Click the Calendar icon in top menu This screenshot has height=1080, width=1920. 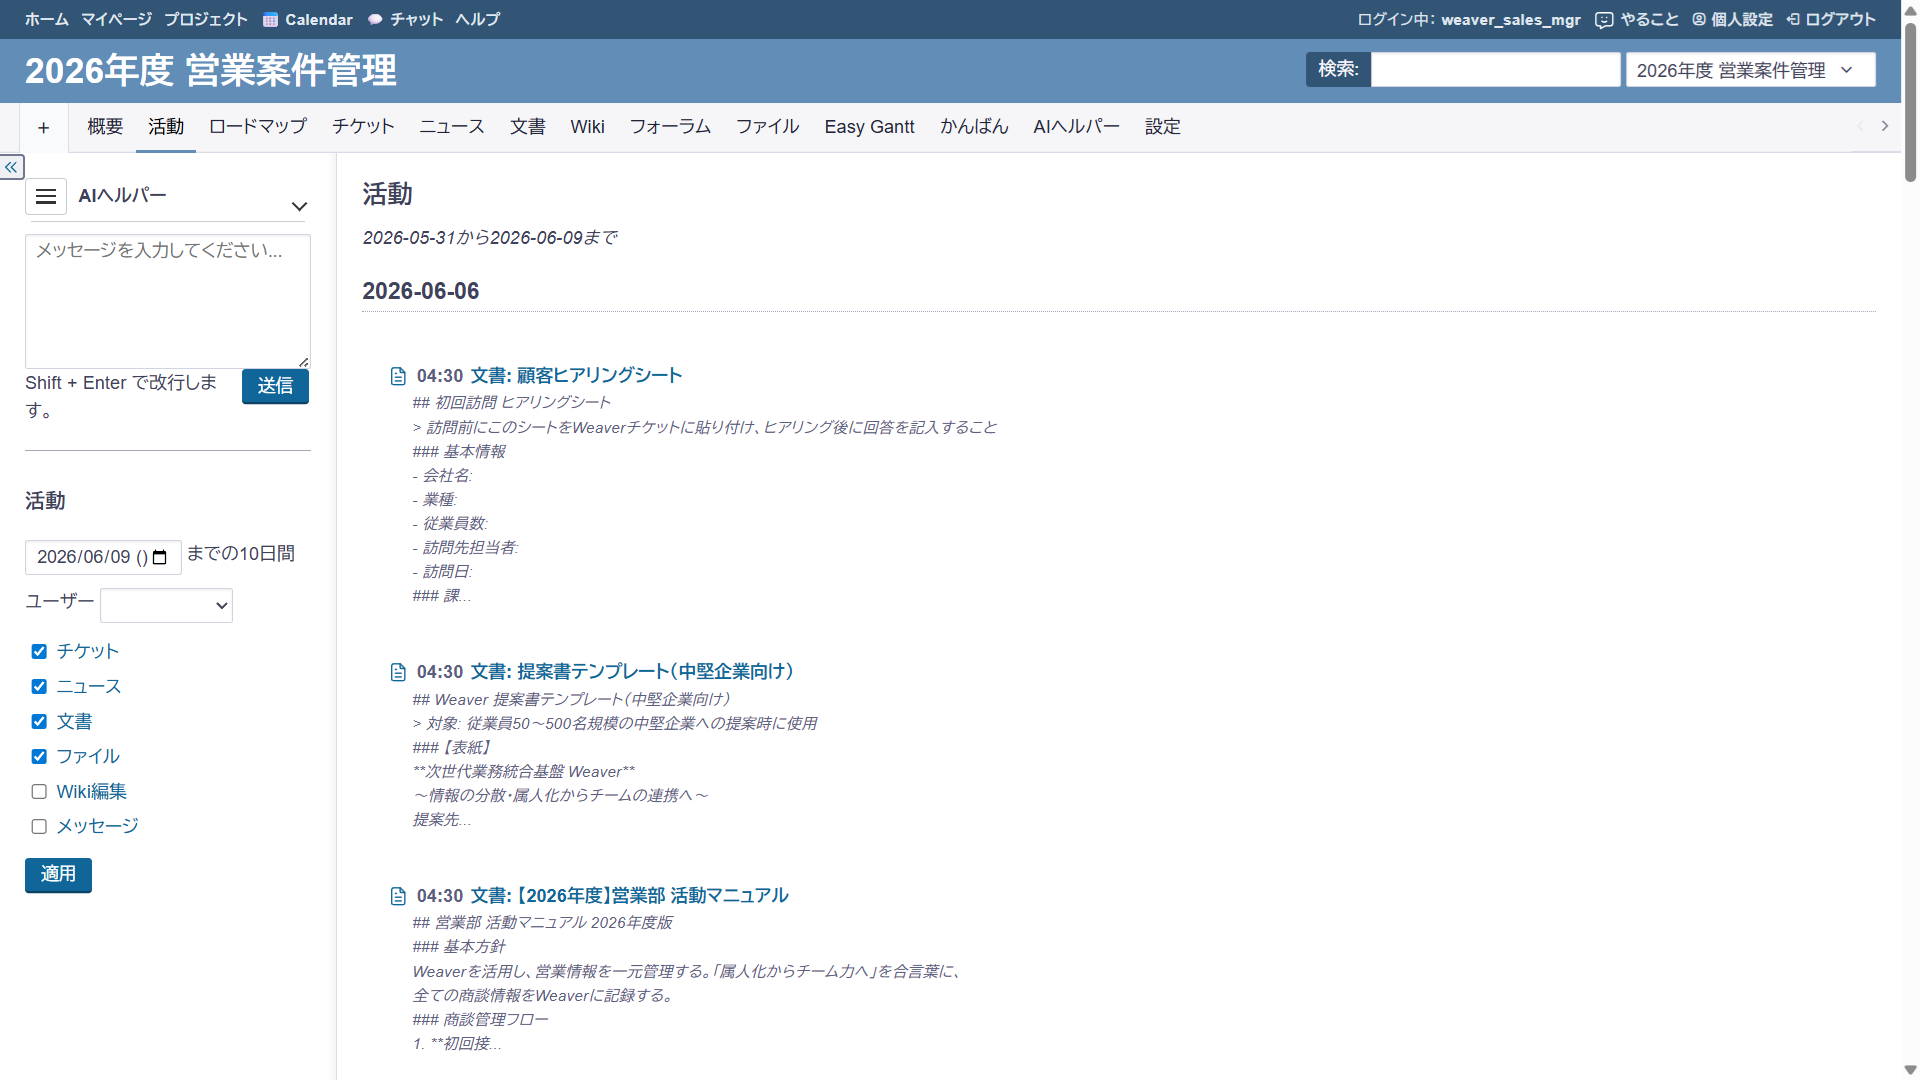270,20
